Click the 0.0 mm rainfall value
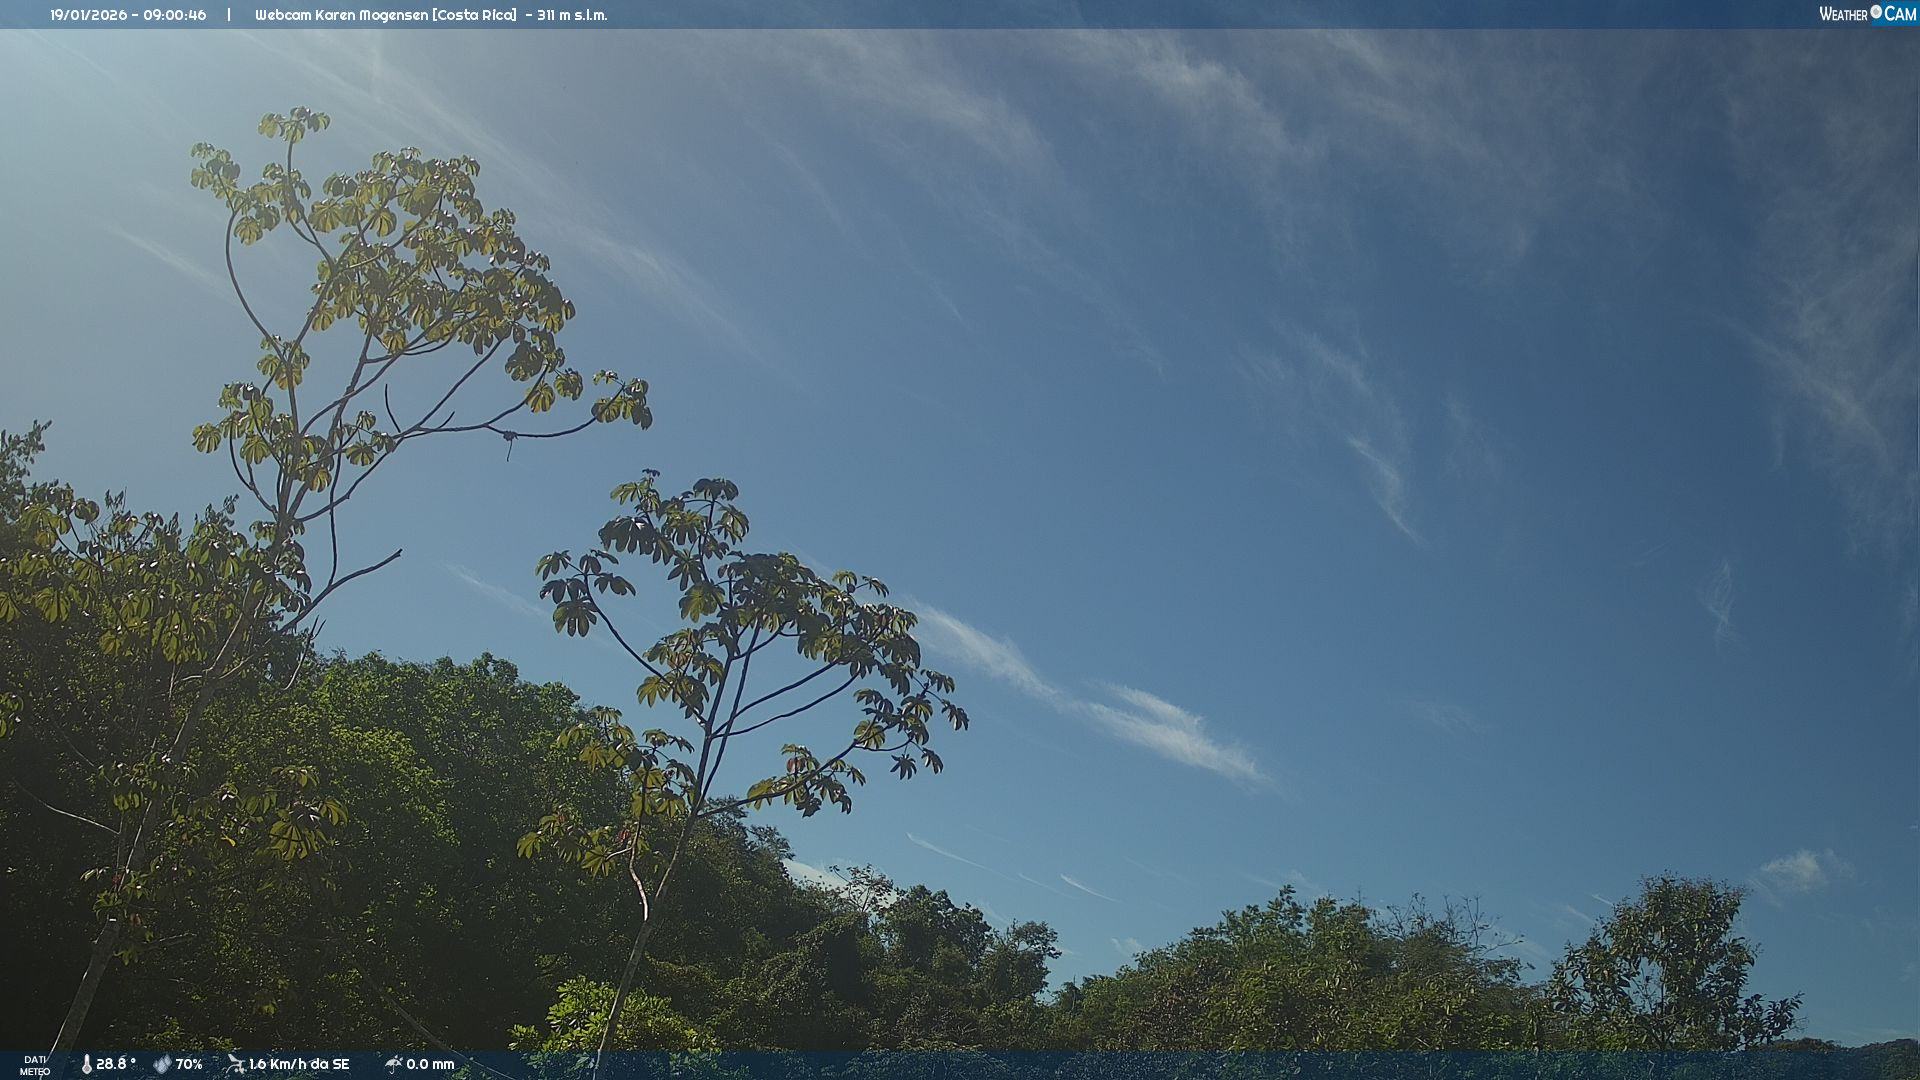 pyautogui.click(x=430, y=1064)
